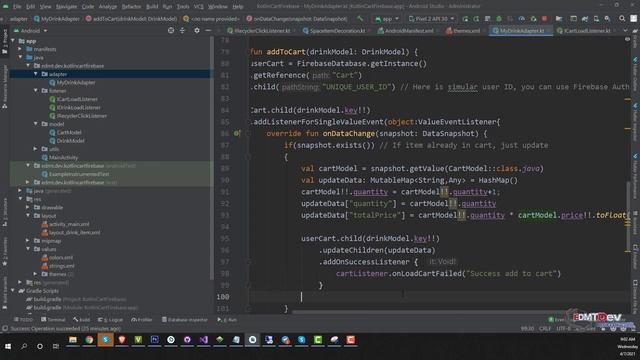The width and height of the screenshot is (640, 360).
Task: Click the collapse all icon in Project panel
Action: click(182, 31)
